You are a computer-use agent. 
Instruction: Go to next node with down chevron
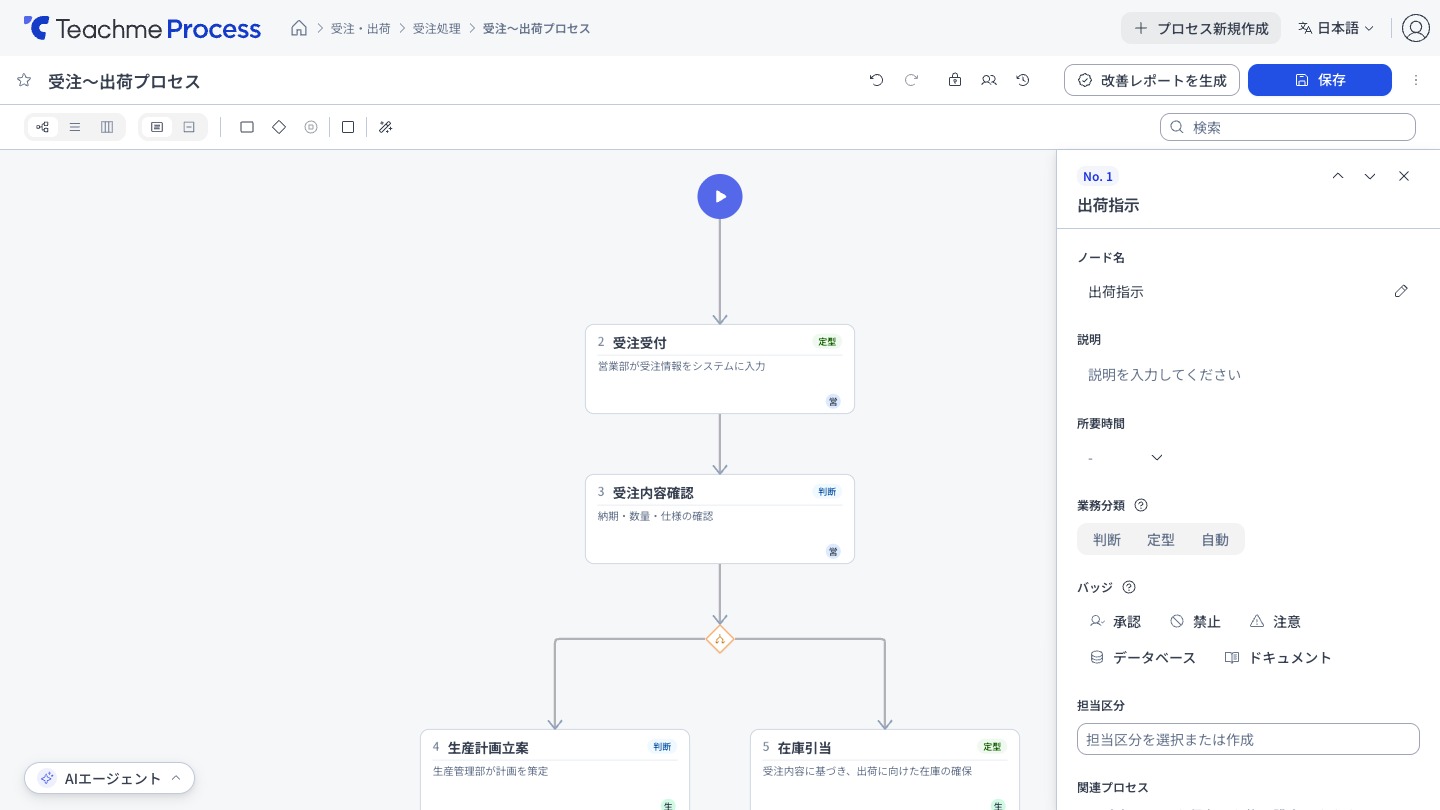click(1370, 176)
